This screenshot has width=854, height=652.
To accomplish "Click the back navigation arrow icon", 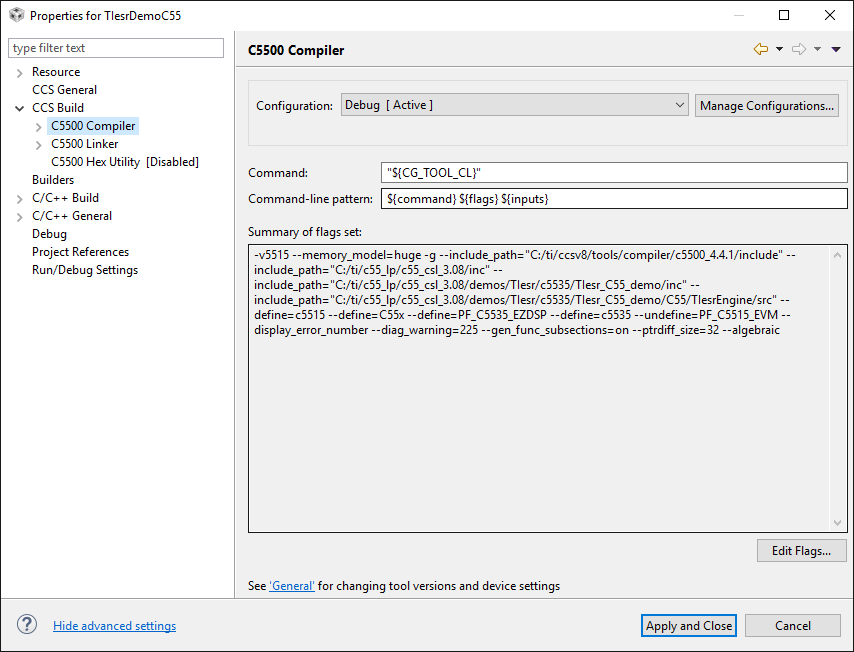I will coord(760,49).
